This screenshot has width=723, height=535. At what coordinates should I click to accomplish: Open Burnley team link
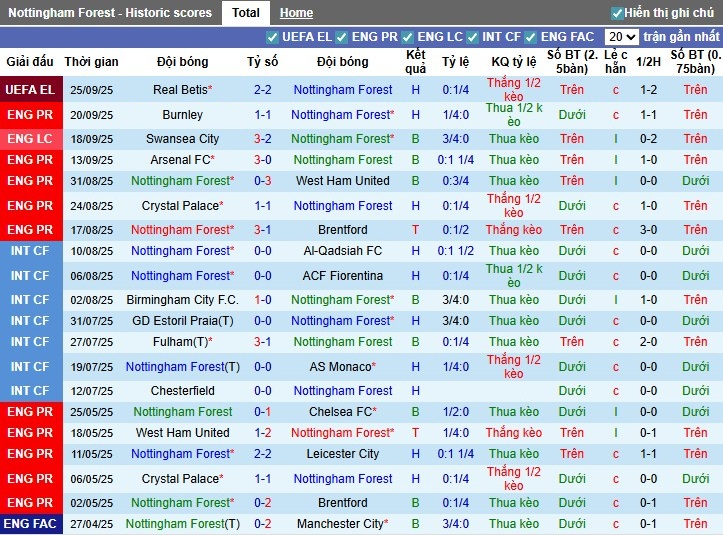click(x=182, y=115)
